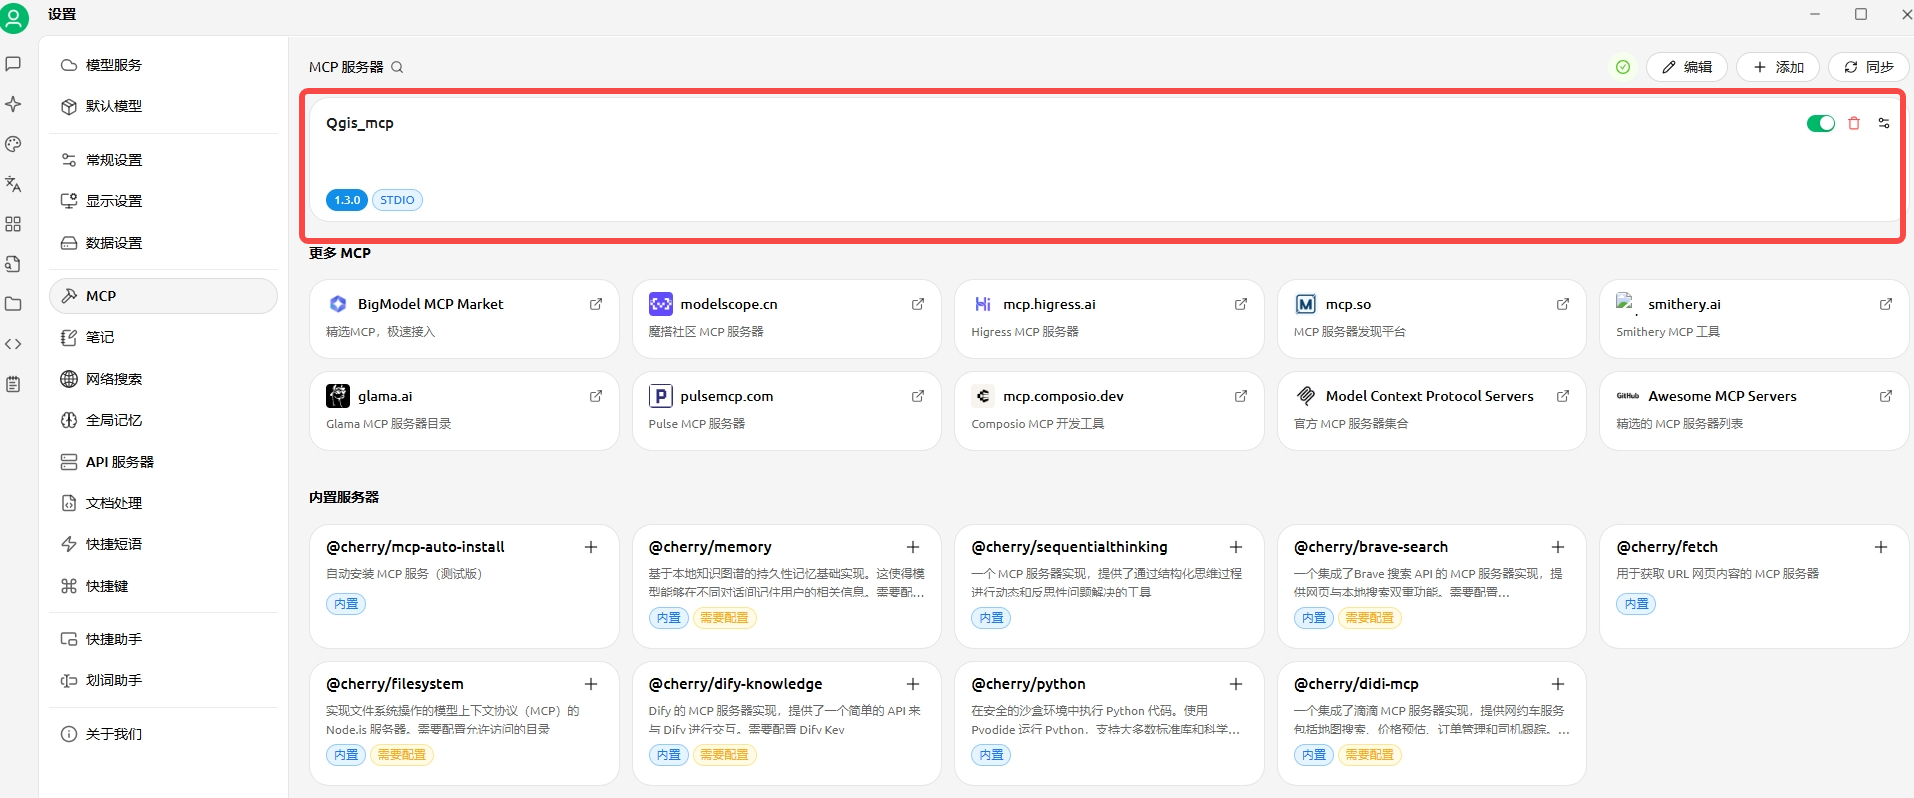The image size is (1914, 798).
Task: Open pulsemcp.com card
Action: [787, 410]
